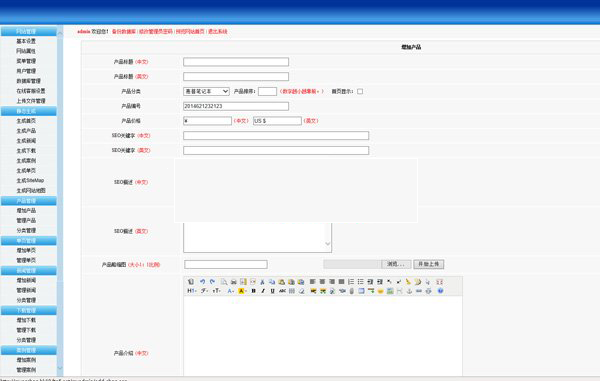Open 基本设置 in the sidebar

(26, 41)
